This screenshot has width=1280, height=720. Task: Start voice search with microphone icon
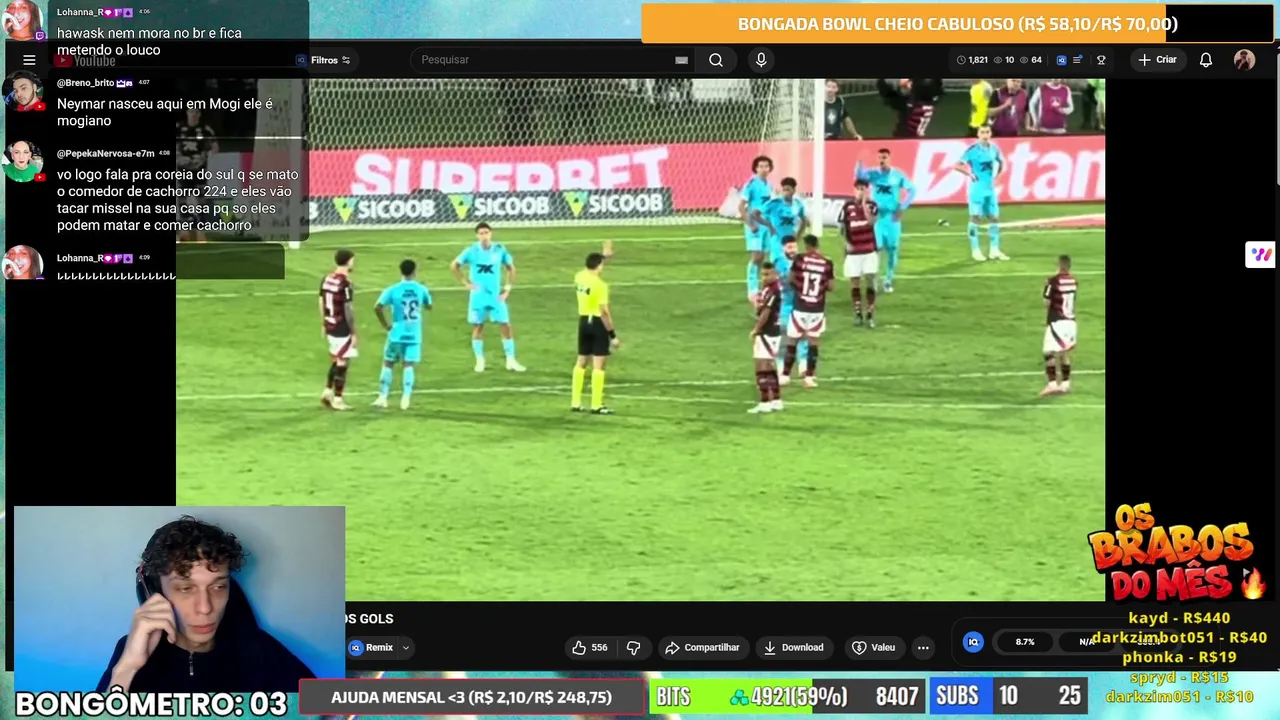point(761,60)
